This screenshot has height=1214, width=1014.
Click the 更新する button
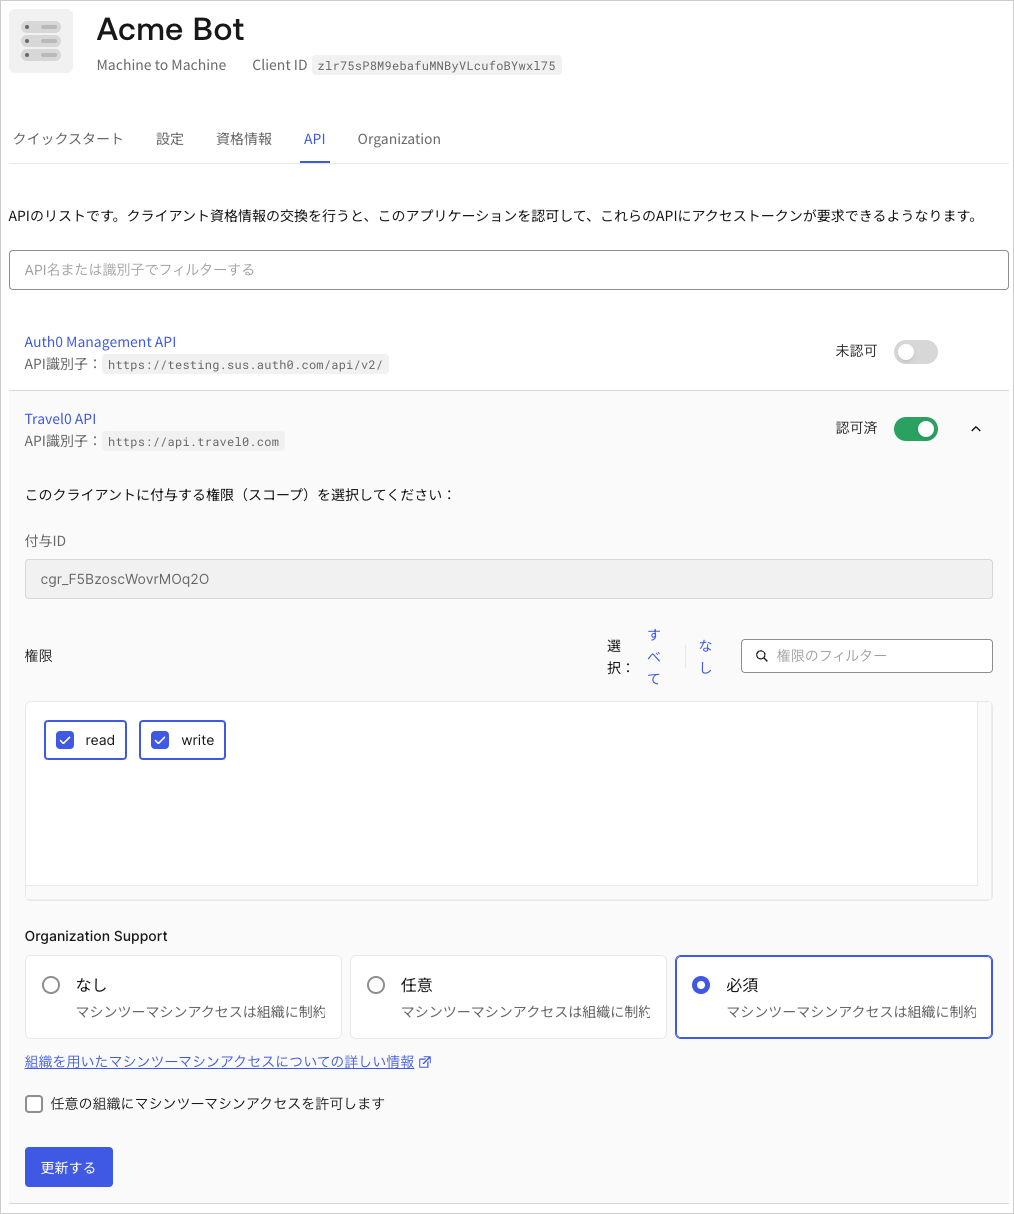[69, 1167]
